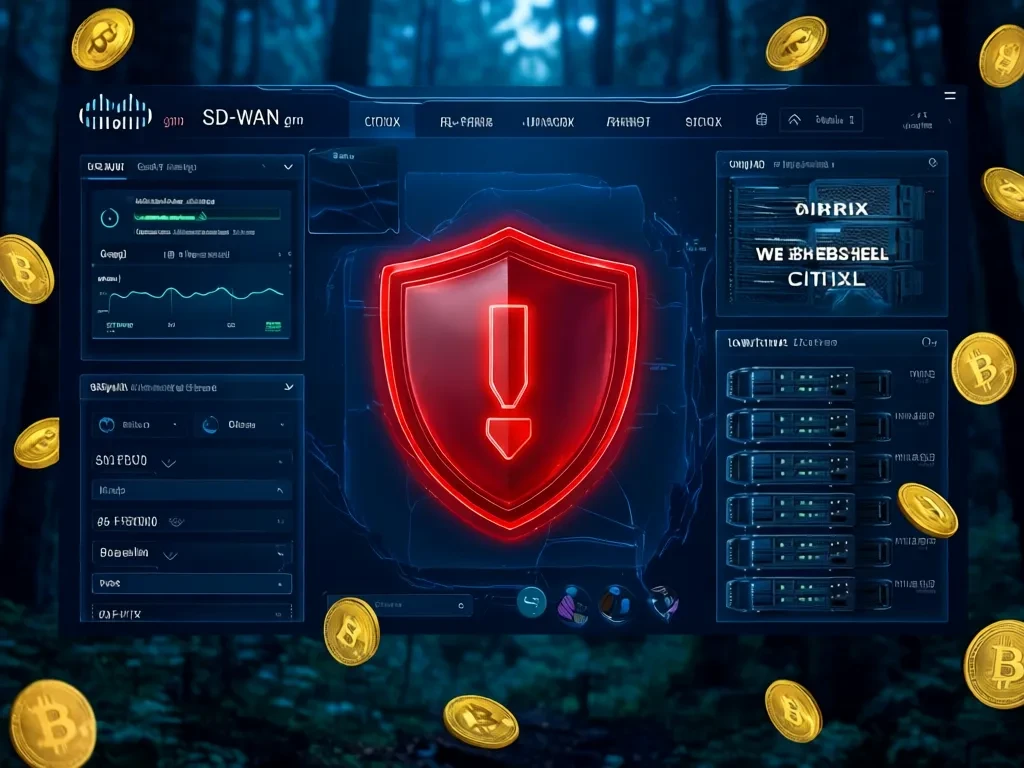
Task: Click the search icon in the server list panel header
Action: point(929,342)
